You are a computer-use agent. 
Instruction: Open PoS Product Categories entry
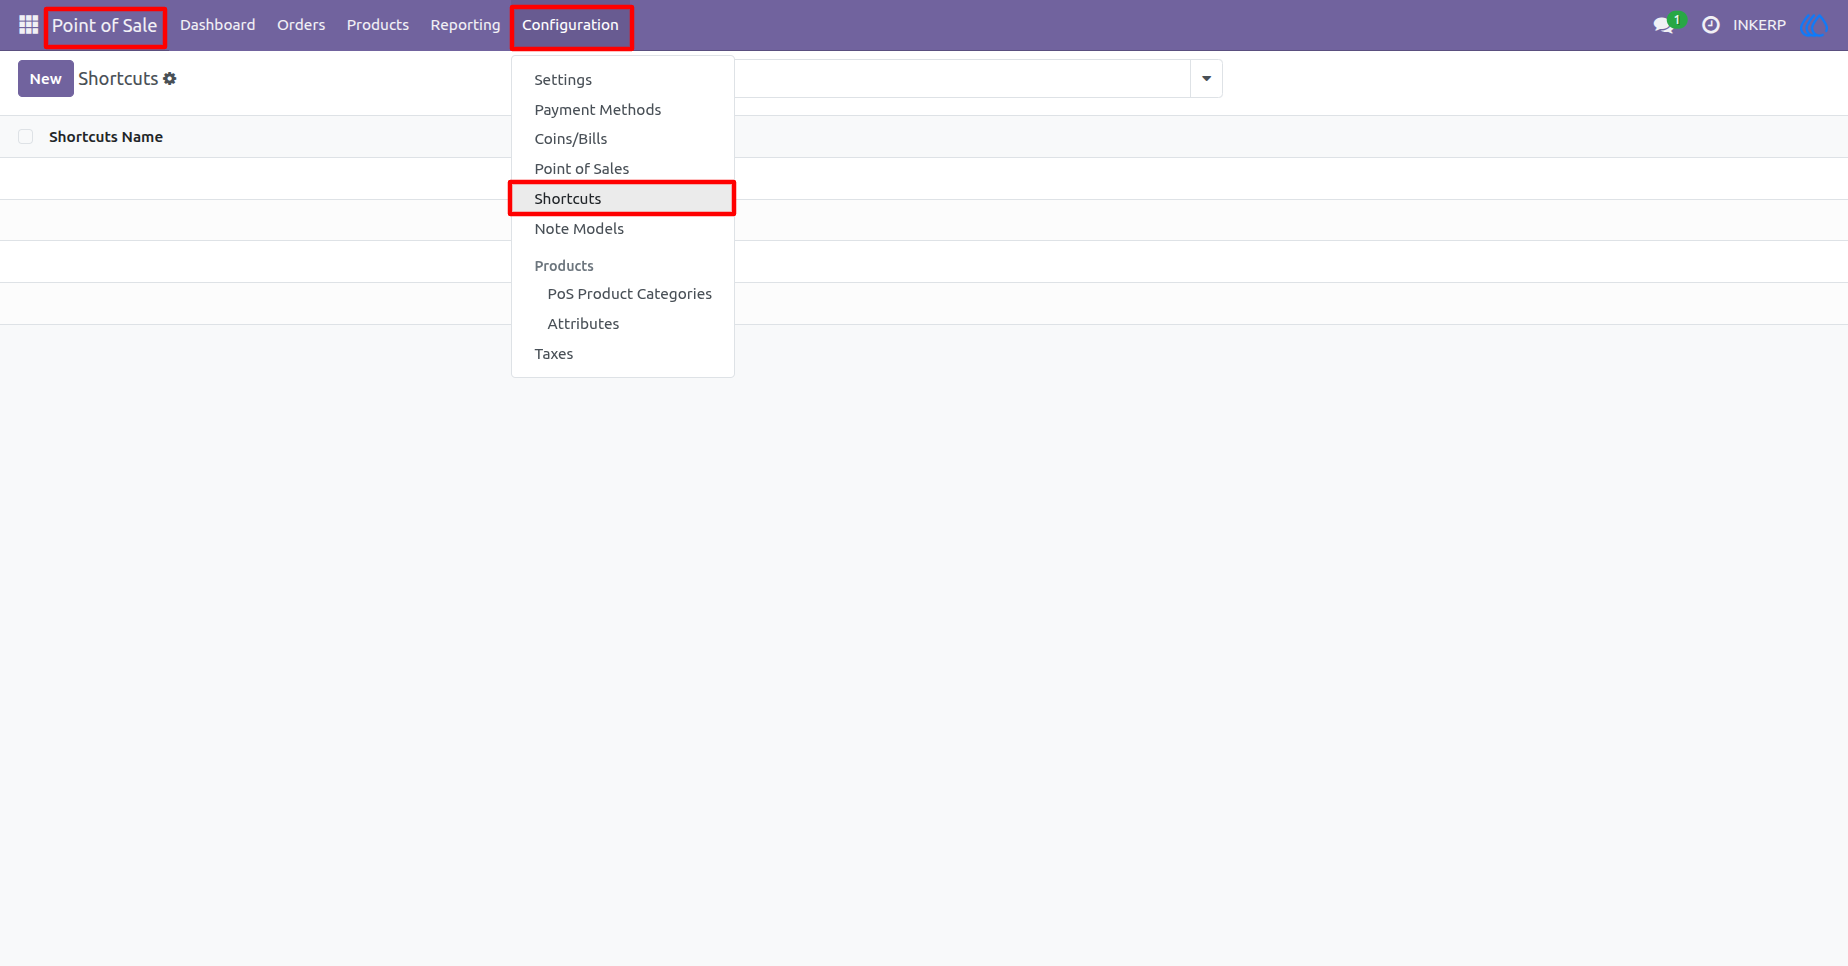623,294
